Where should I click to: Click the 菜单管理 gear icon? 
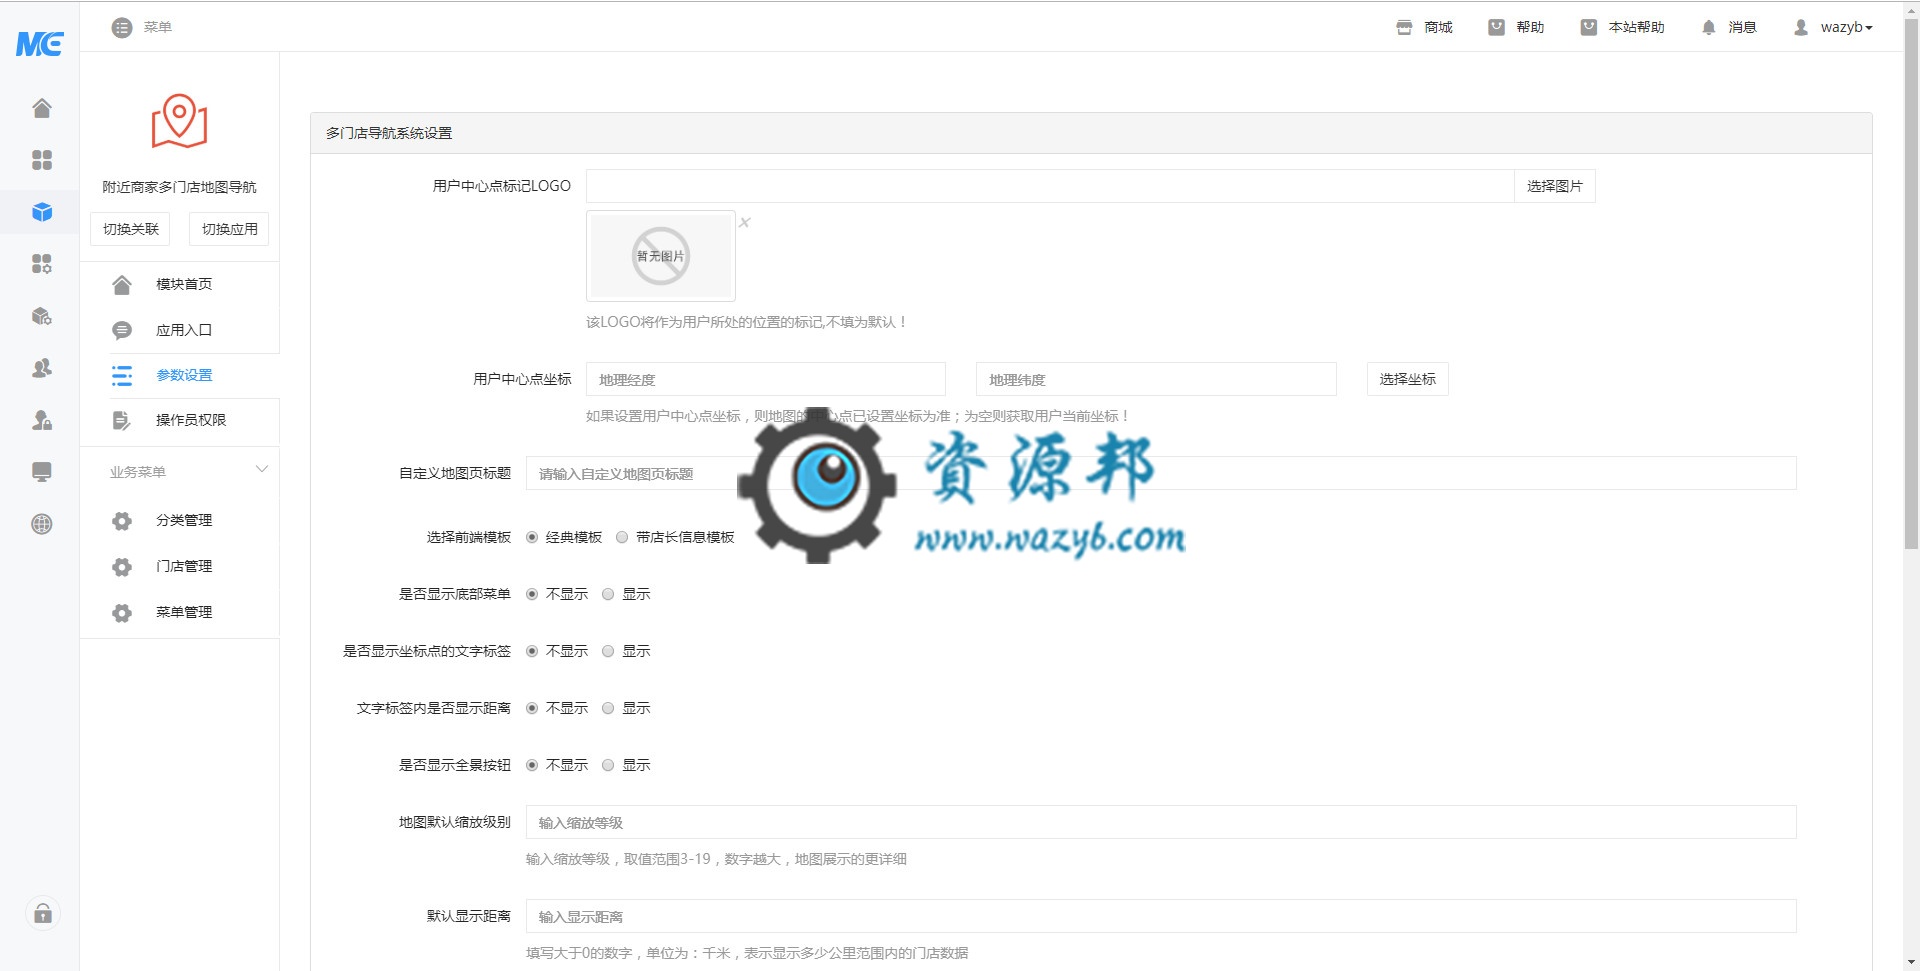click(x=122, y=613)
